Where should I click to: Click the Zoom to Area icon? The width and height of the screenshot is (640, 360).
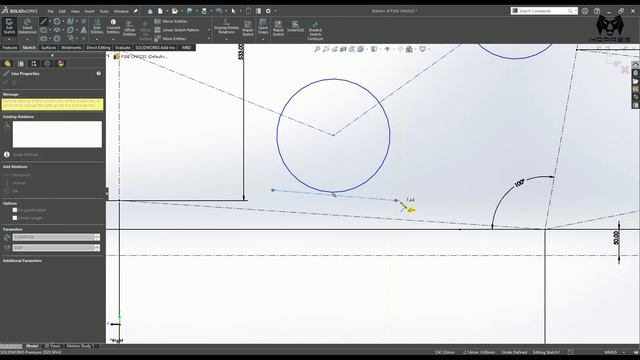point(326,49)
